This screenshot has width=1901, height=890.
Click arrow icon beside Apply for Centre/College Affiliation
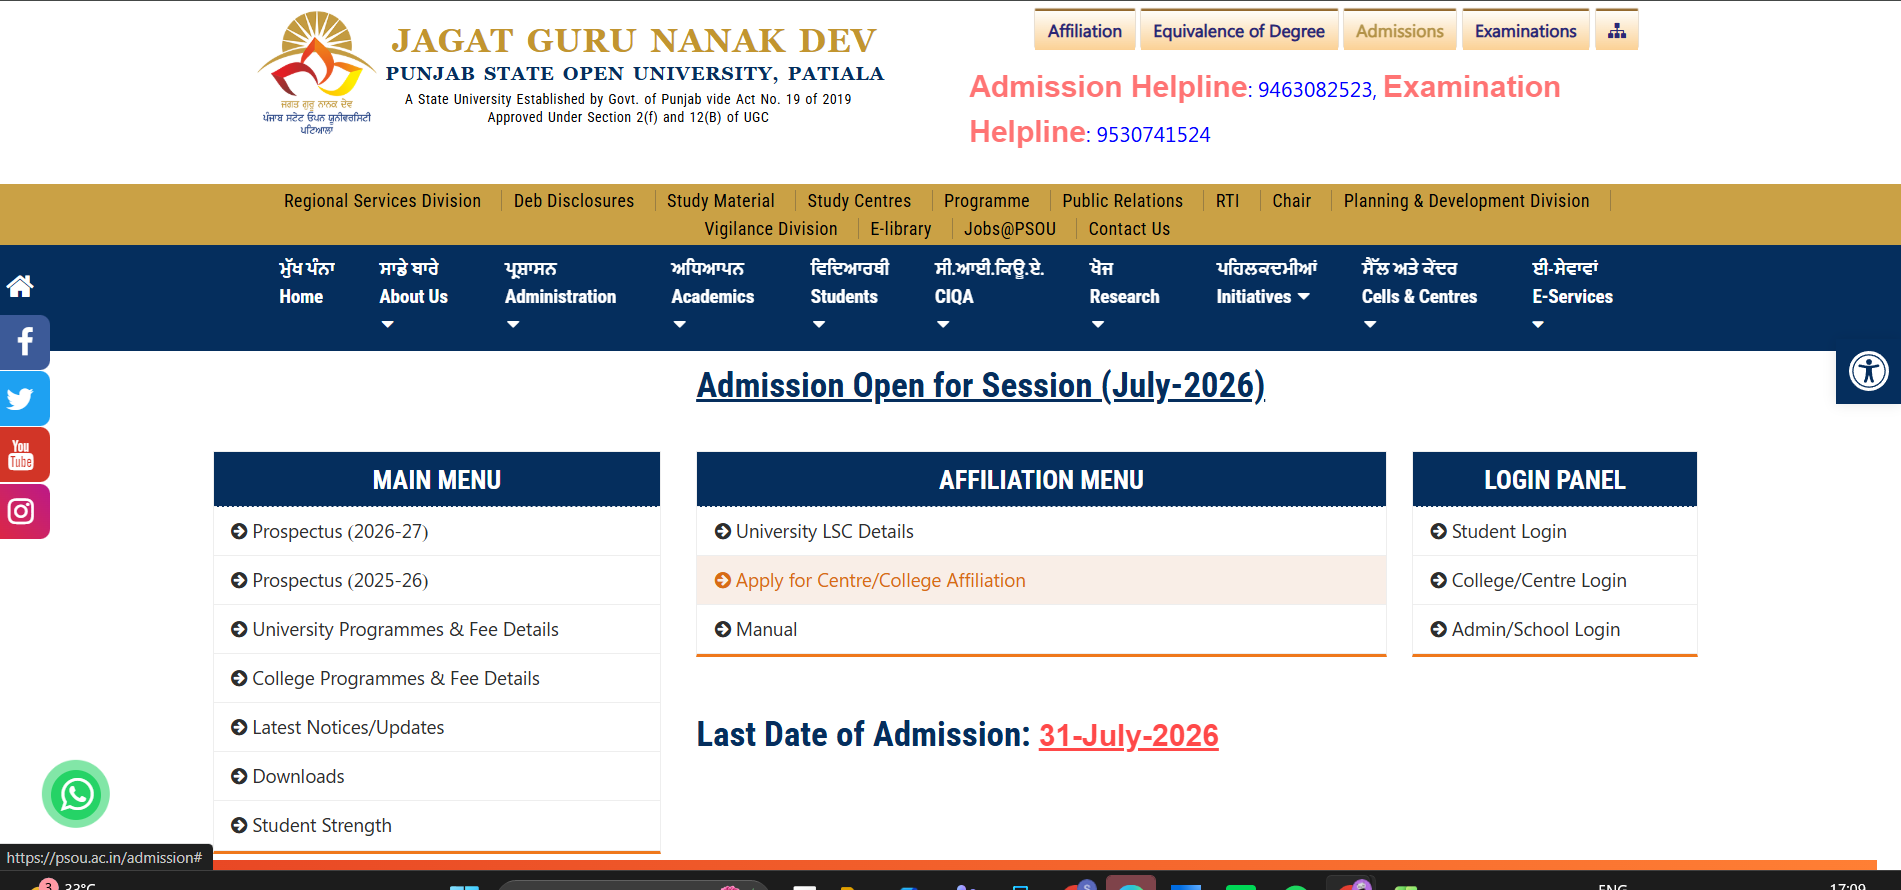tap(723, 581)
